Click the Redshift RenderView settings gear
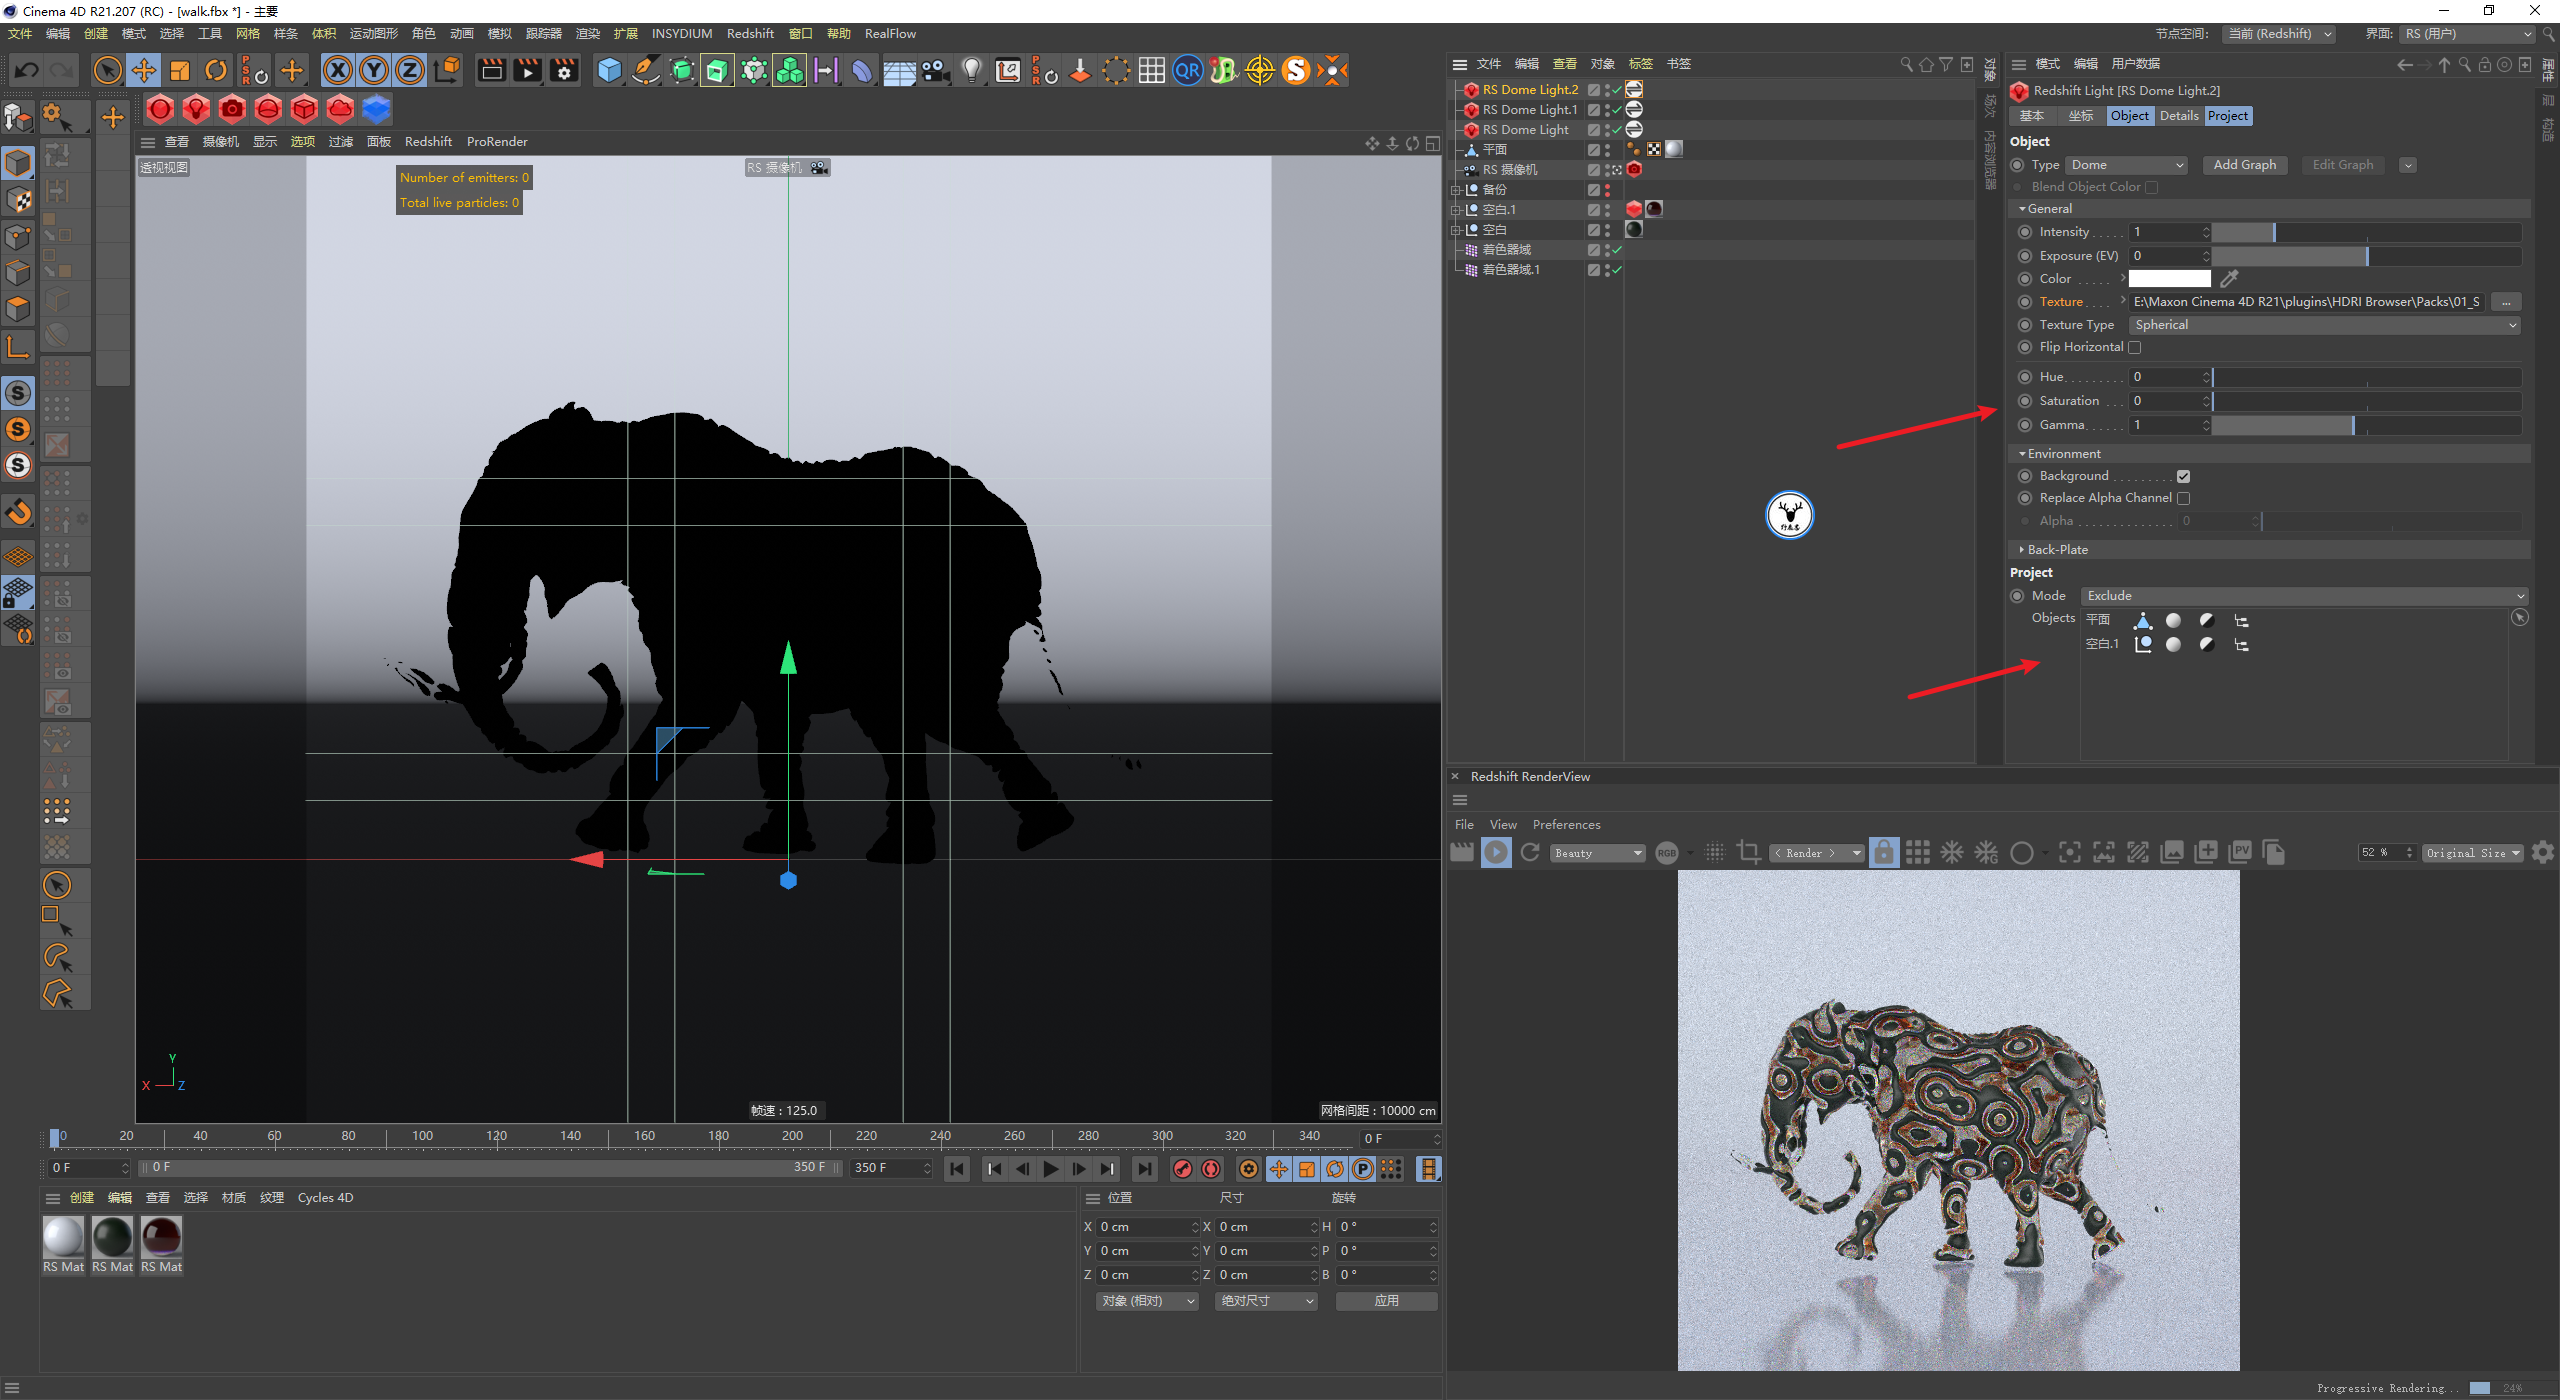Screen dimensions: 2560x1400 tap(2543, 853)
